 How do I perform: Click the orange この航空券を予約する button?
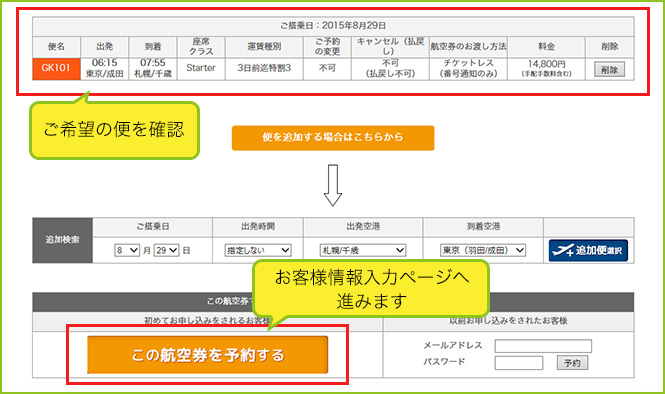point(208,355)
